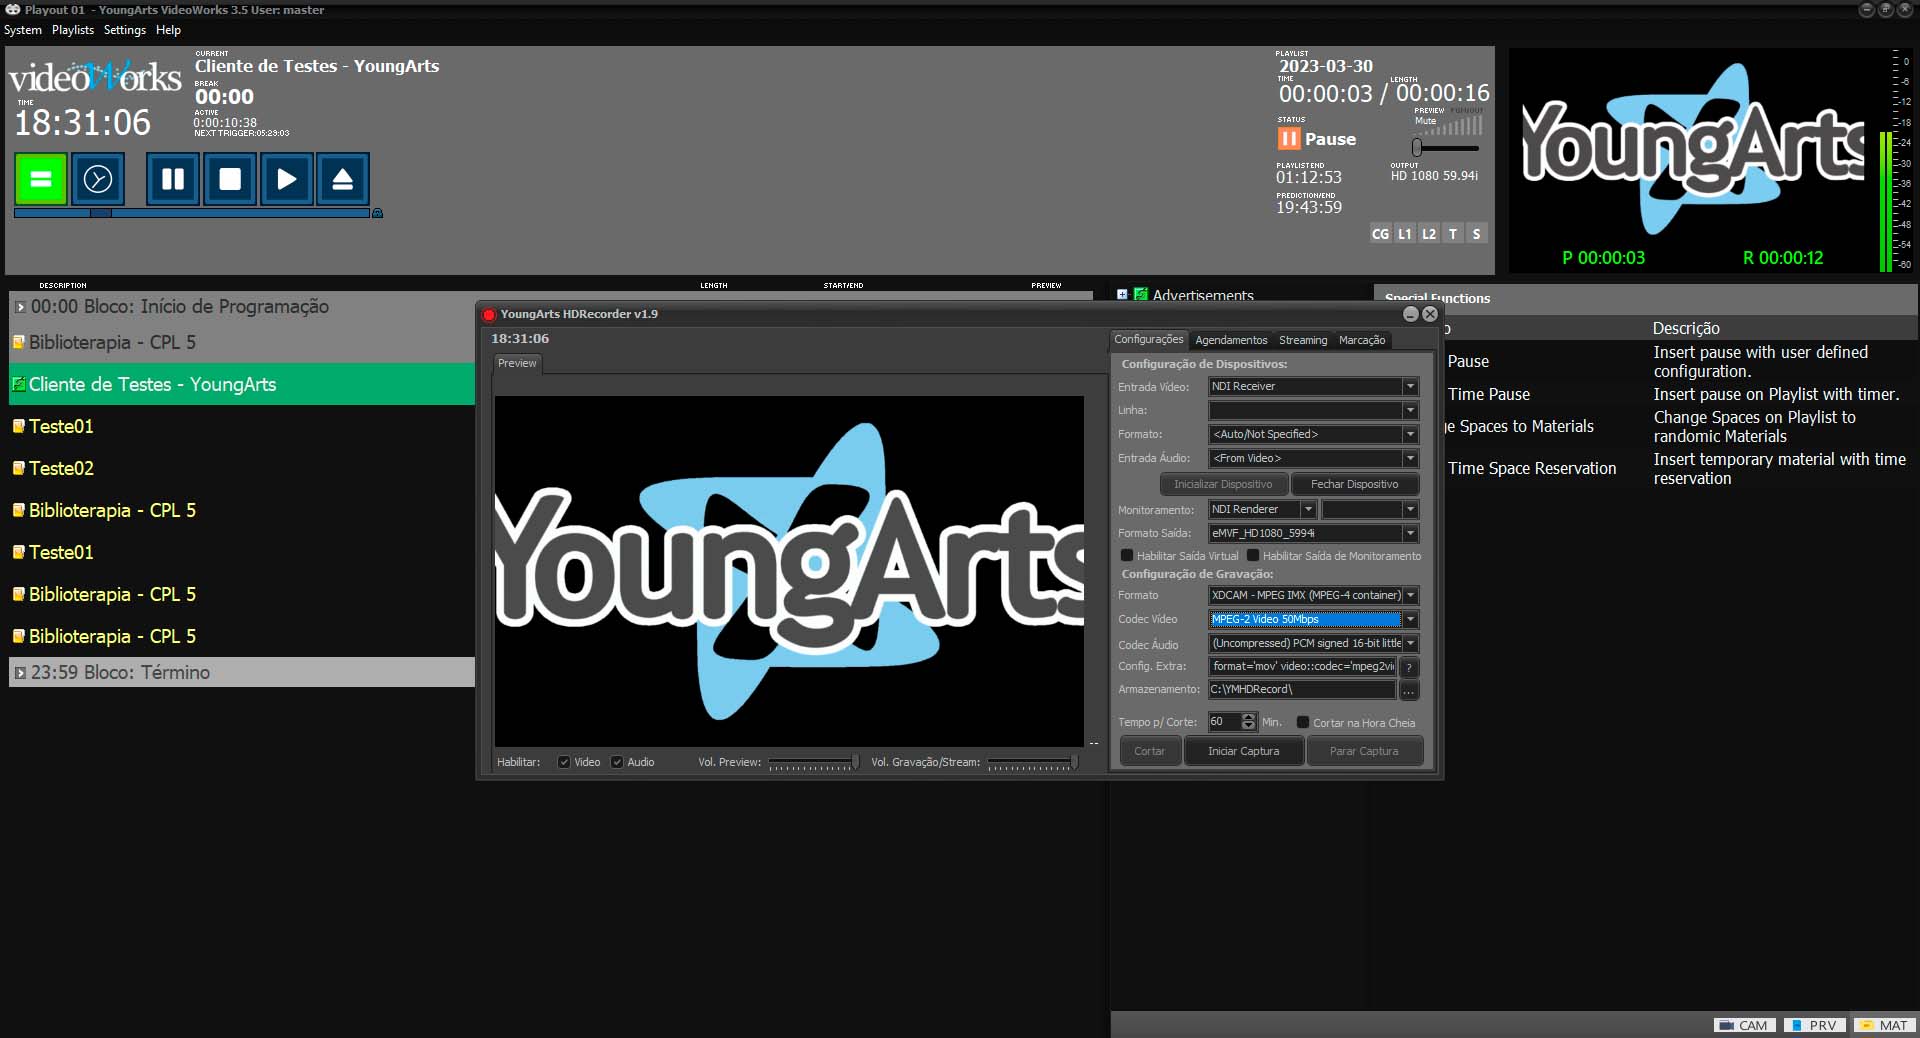Pause playback using the pause transport icon
1920x1038 pixels.
(x=172, y=179)
